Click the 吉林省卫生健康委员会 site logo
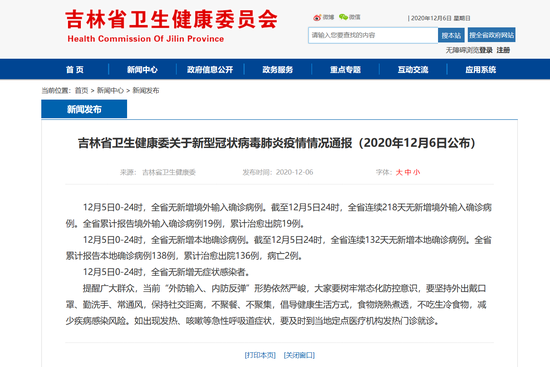Viewport: 550px width, 367px height. pos(171,19)
